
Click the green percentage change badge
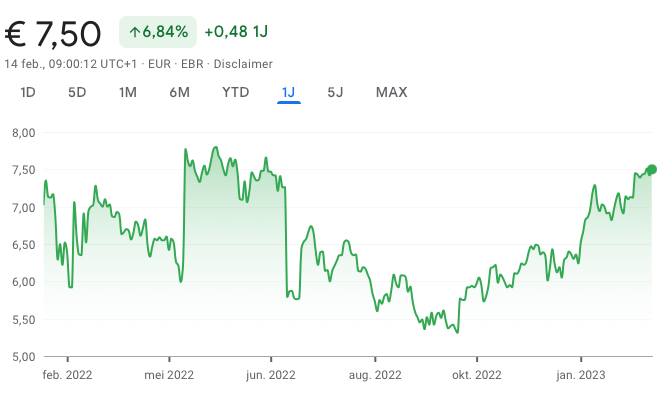click(158, 32)
